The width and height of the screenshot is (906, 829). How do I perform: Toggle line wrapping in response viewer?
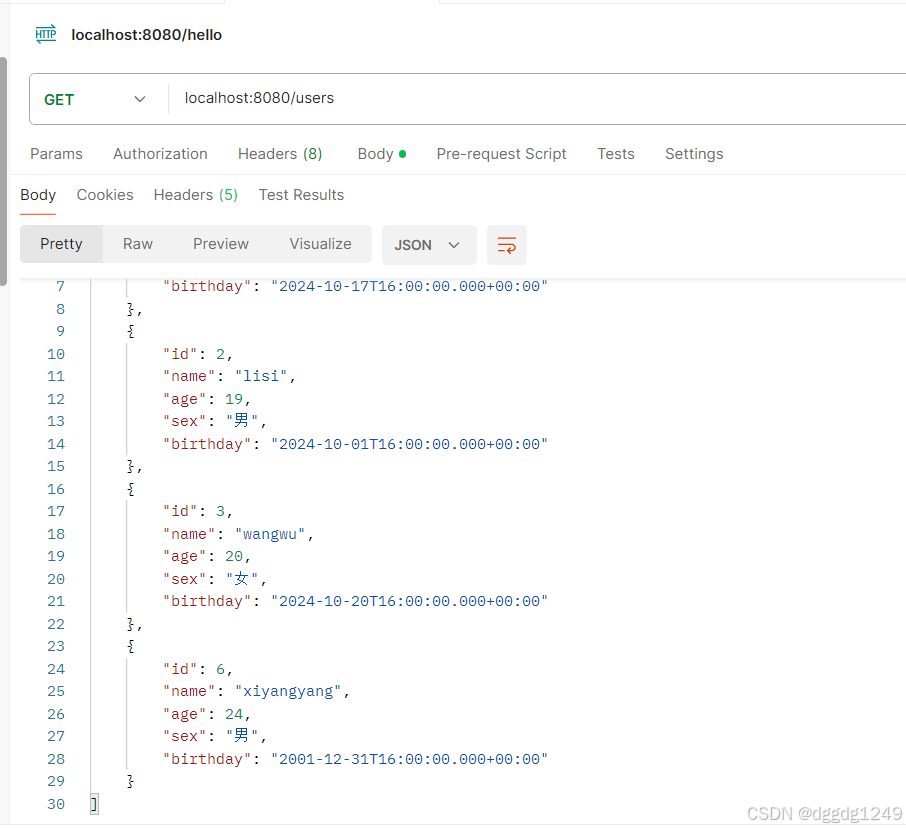coord(507,245)
